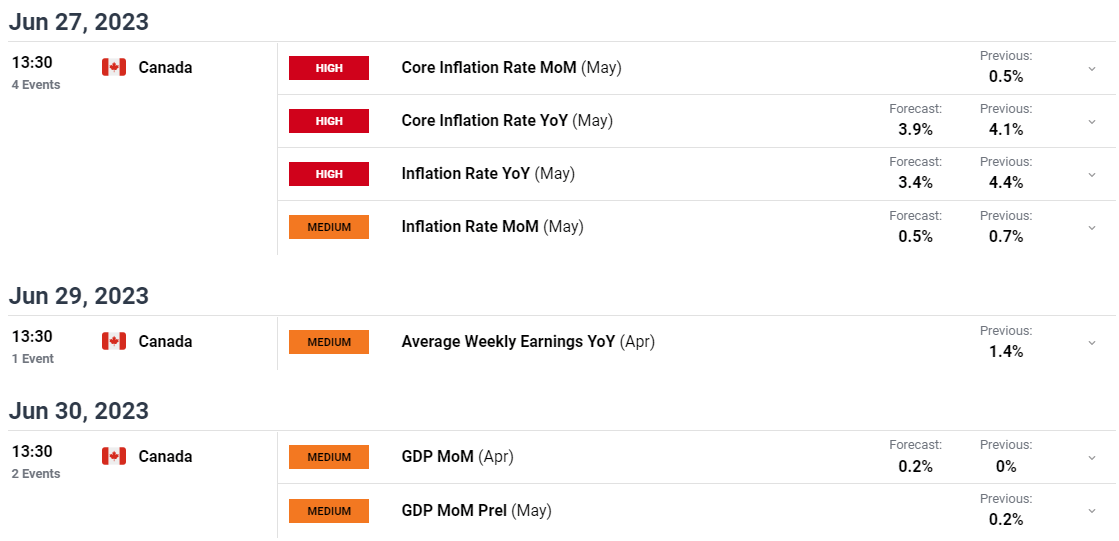Click MEDIUM badge beside GDP MoM Prel
Viewport: 1119px width, 541px height.
(329, 511)
